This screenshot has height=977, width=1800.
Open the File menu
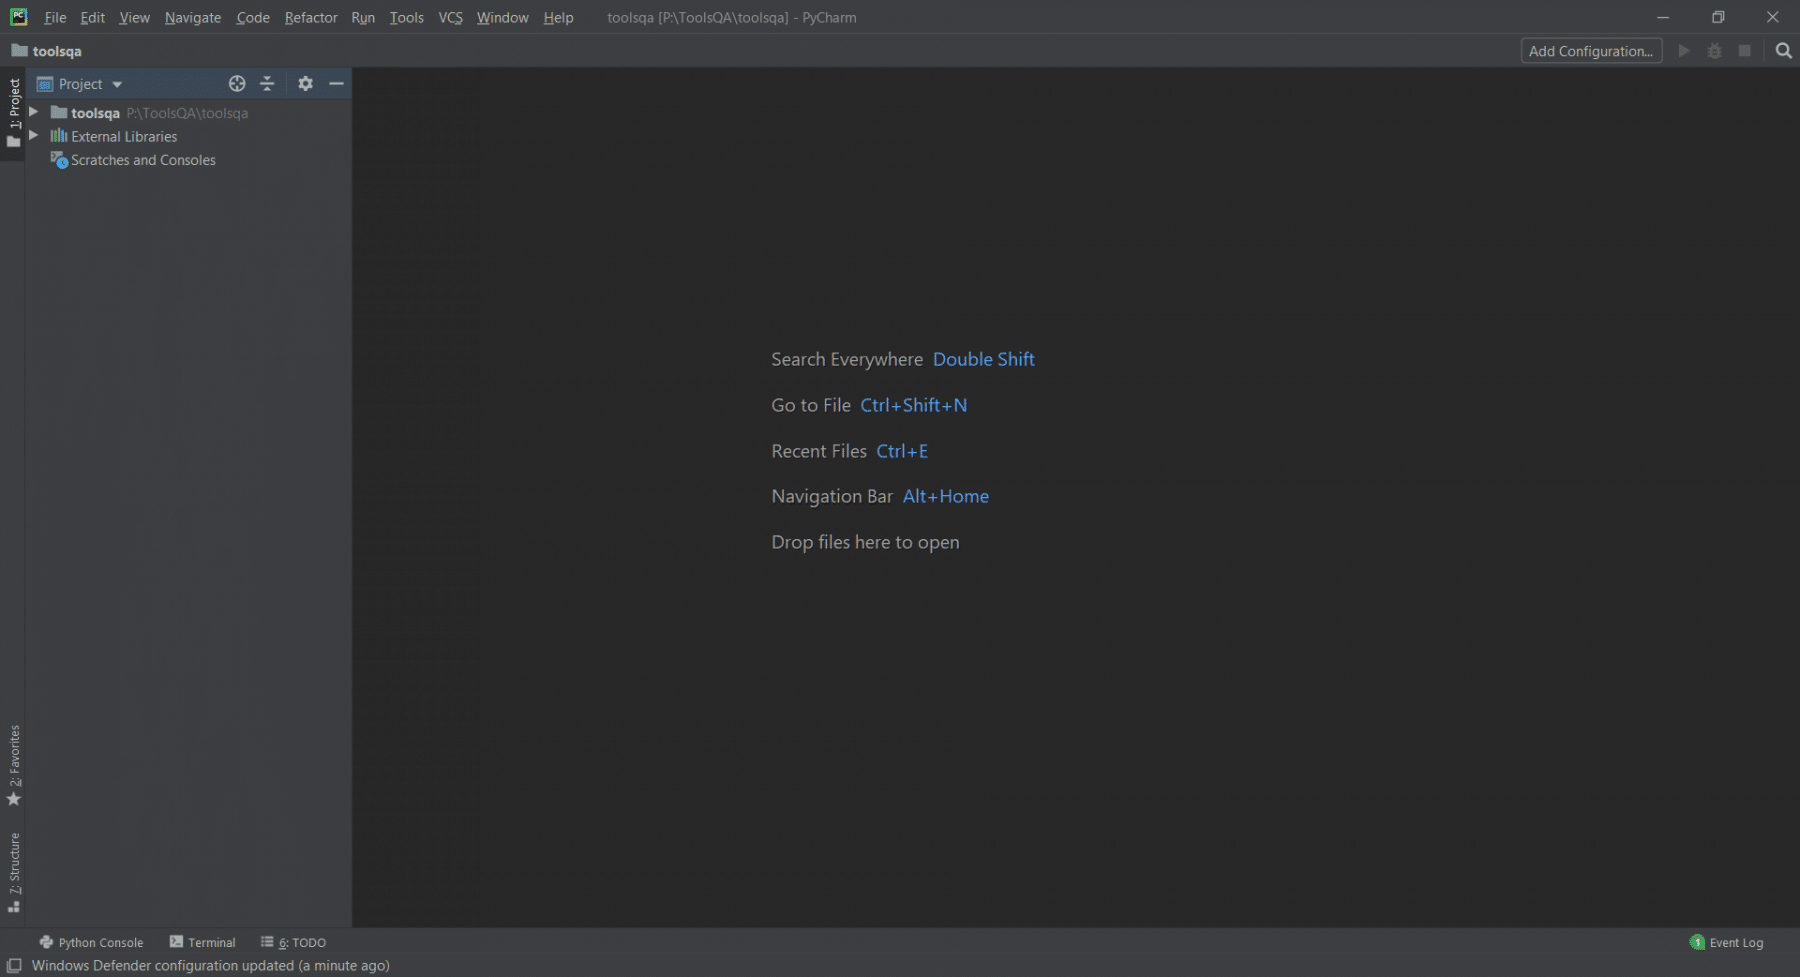(55, 17)
